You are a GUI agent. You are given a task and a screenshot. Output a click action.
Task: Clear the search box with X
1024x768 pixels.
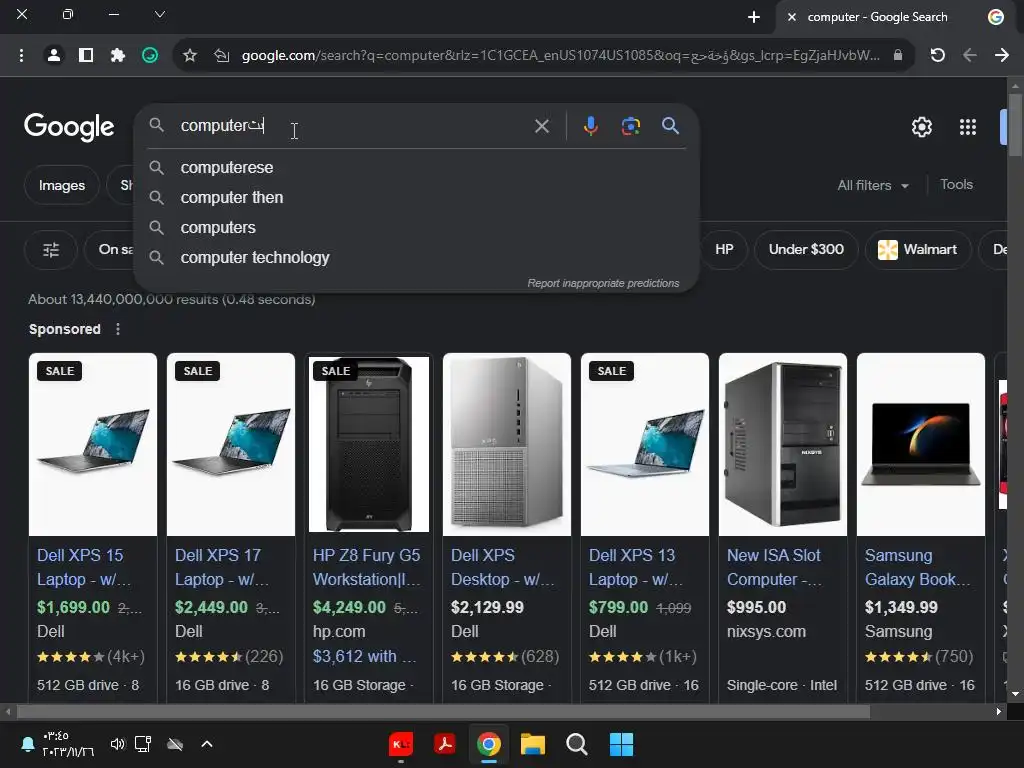[541, 126]
